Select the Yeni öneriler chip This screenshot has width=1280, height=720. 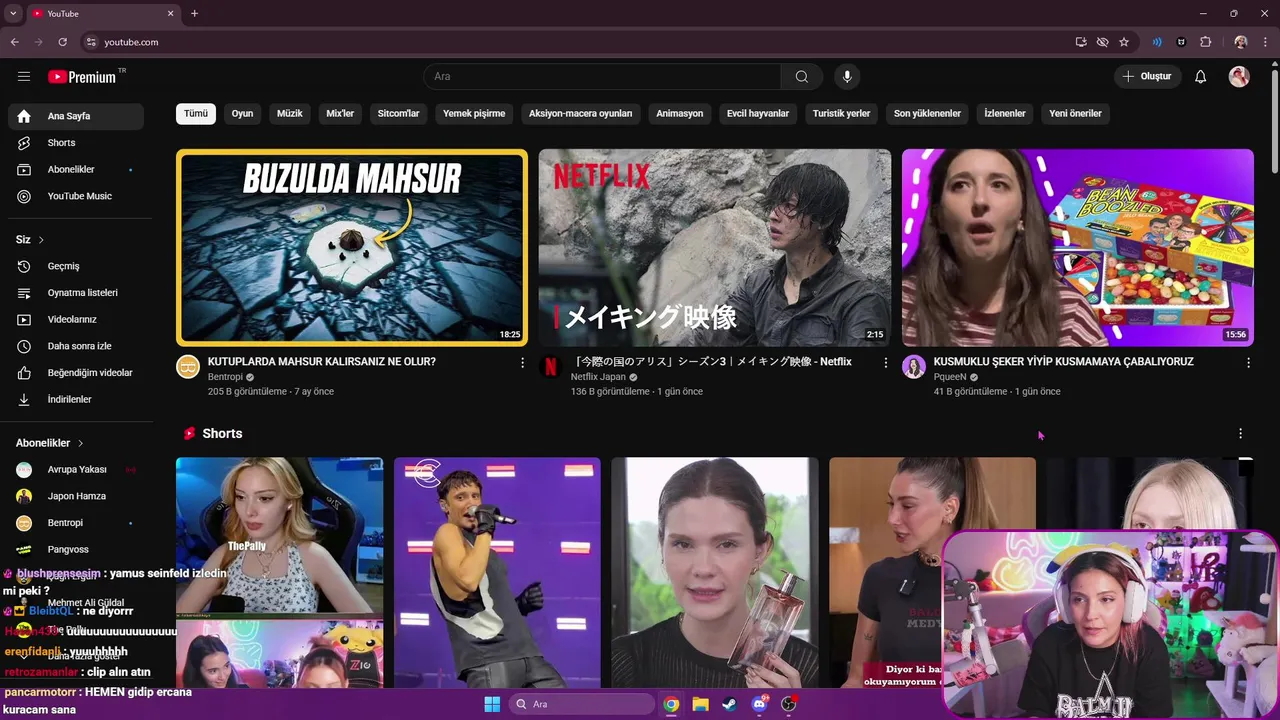[1075, 113]
